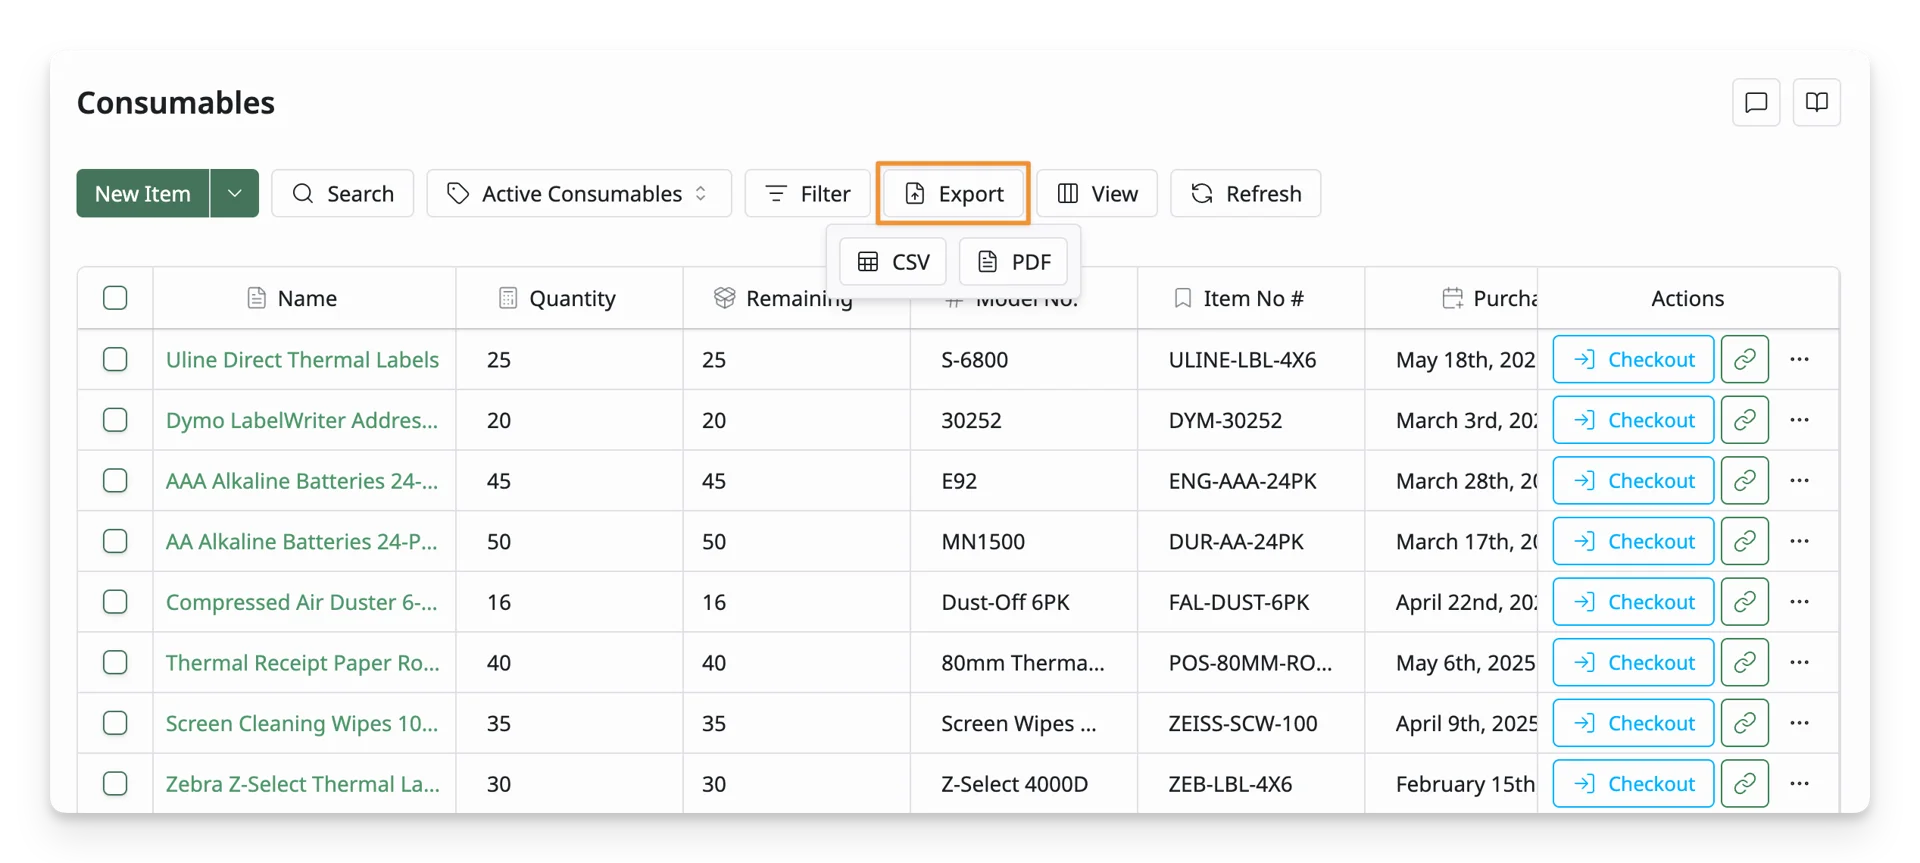Expand the New Item dropdown arrow
Image resolution: width=1920 pixels, height=863 pixels.
click(x=235, y=193)
